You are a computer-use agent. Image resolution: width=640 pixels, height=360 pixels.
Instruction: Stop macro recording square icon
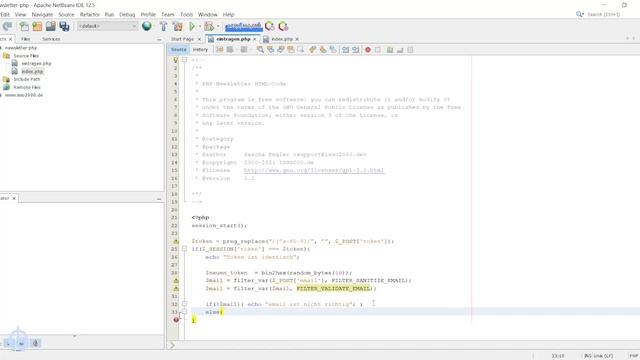point(378,50)
